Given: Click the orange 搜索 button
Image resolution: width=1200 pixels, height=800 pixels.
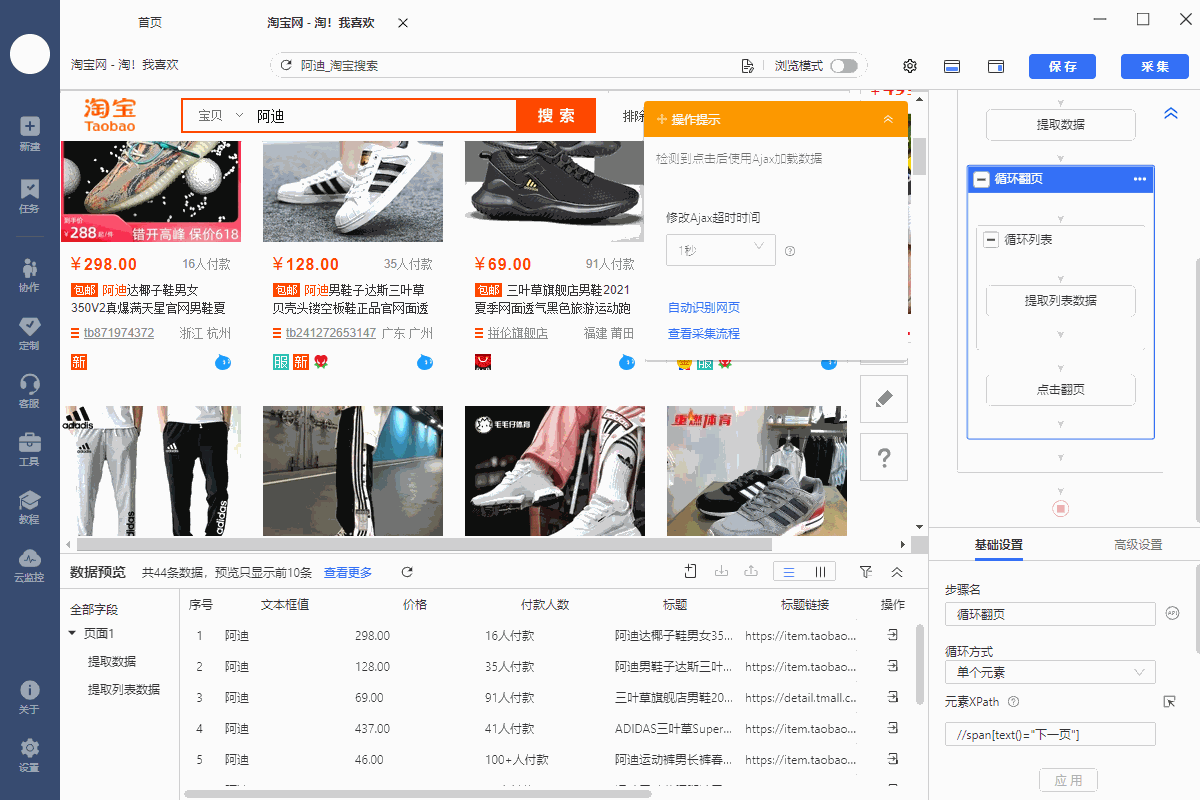Looking at the screenshot, I should tap(556, 115).
